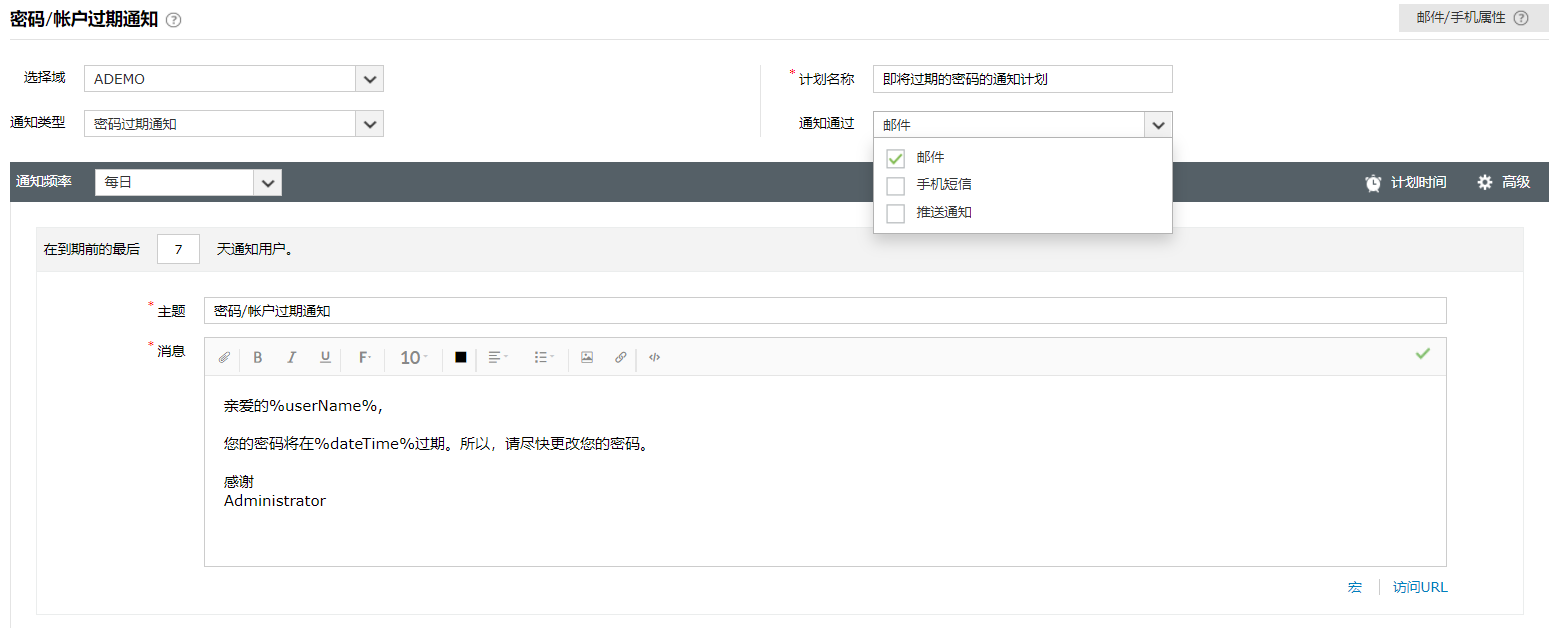Screen dimensions: 1549x628
Task: Click the days-before-expiry input showing 7
Action: pos(177,248)
